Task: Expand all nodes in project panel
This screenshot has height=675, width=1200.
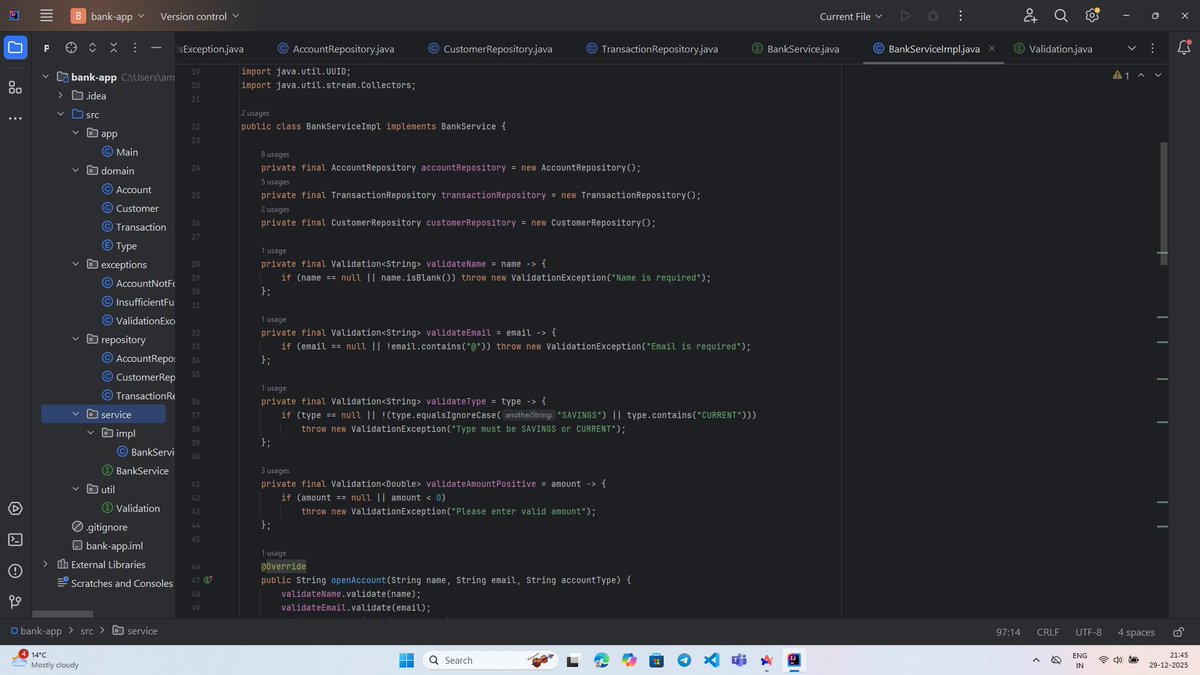Action: coord(92,48)
